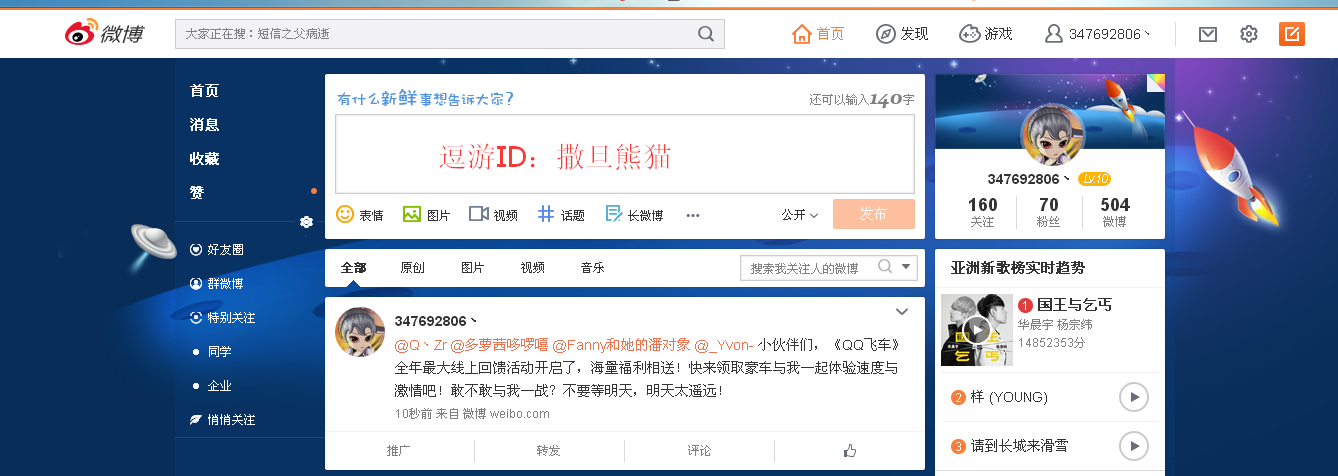This screenshot has width=1338, height=476.
Task: Like the post with thumbs-up icon
Action: point(850,451)
